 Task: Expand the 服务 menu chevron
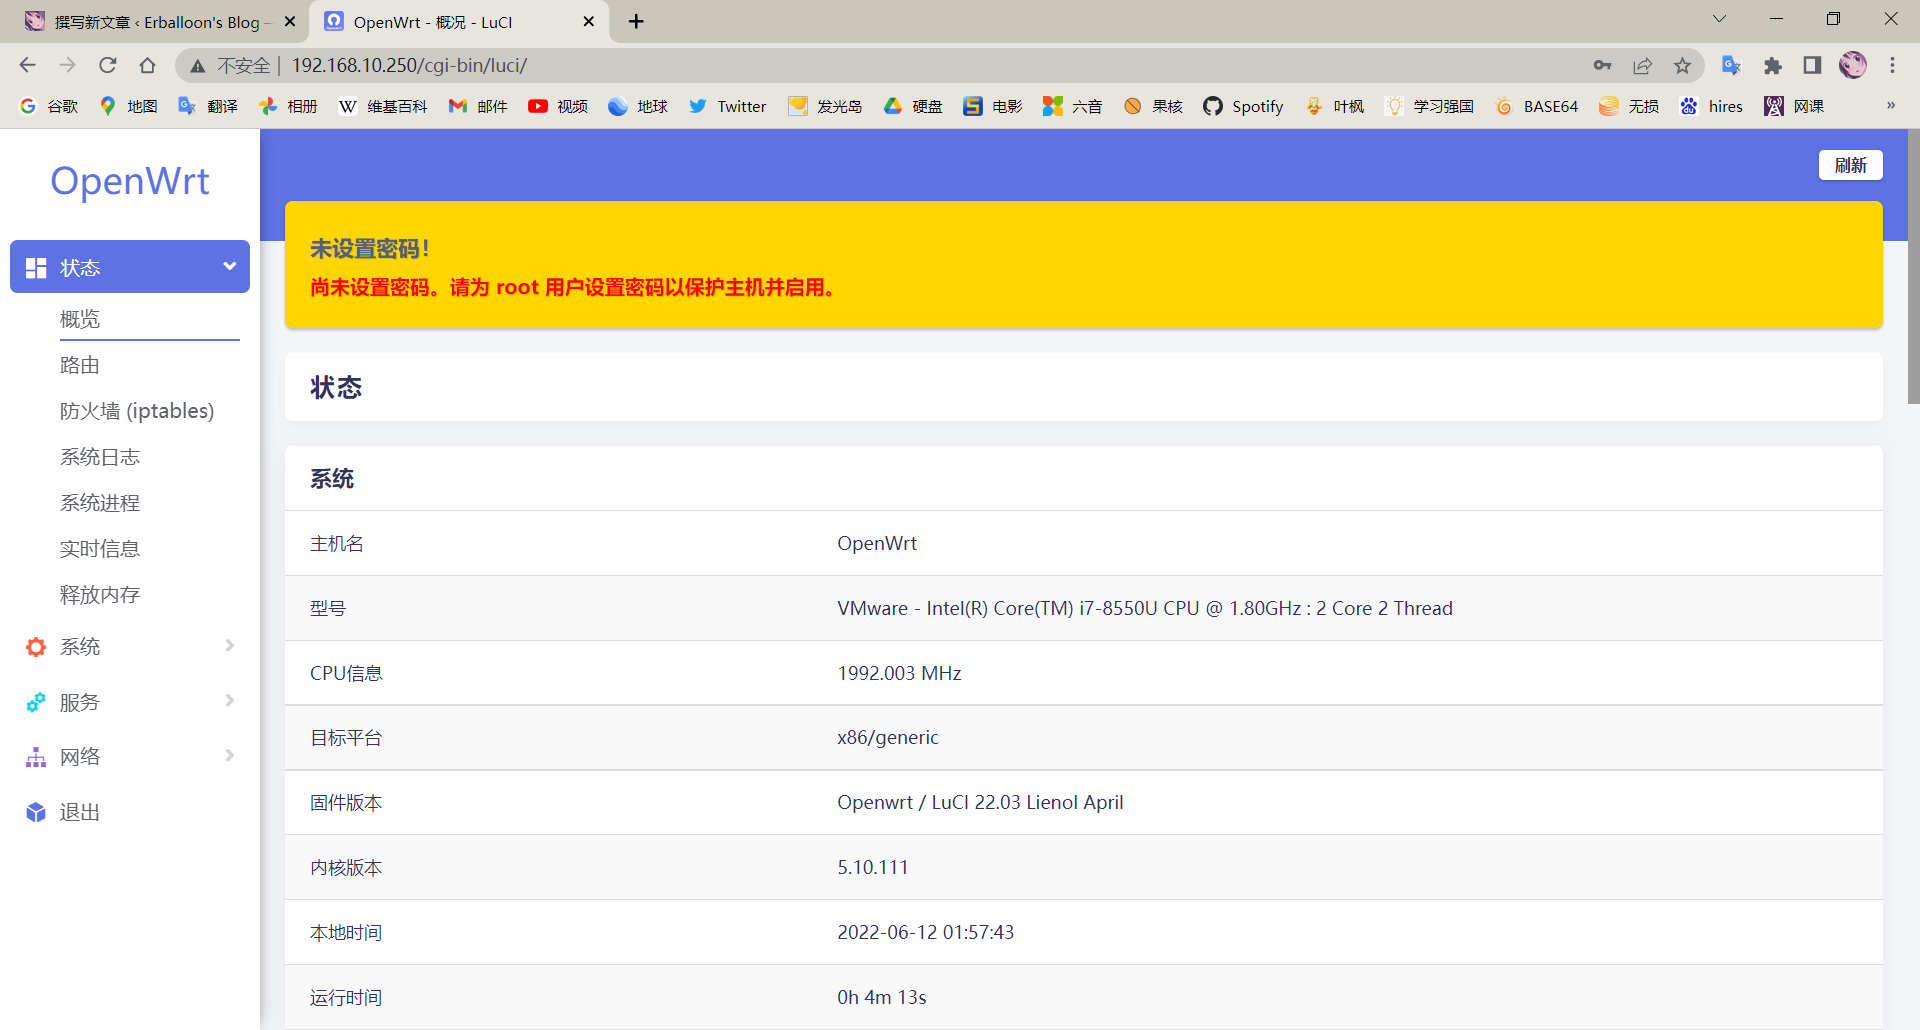230,701
